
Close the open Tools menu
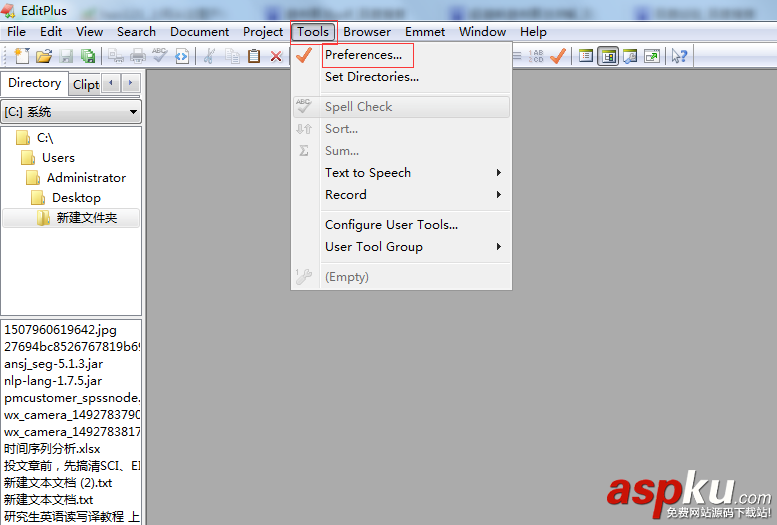[313, 32]
